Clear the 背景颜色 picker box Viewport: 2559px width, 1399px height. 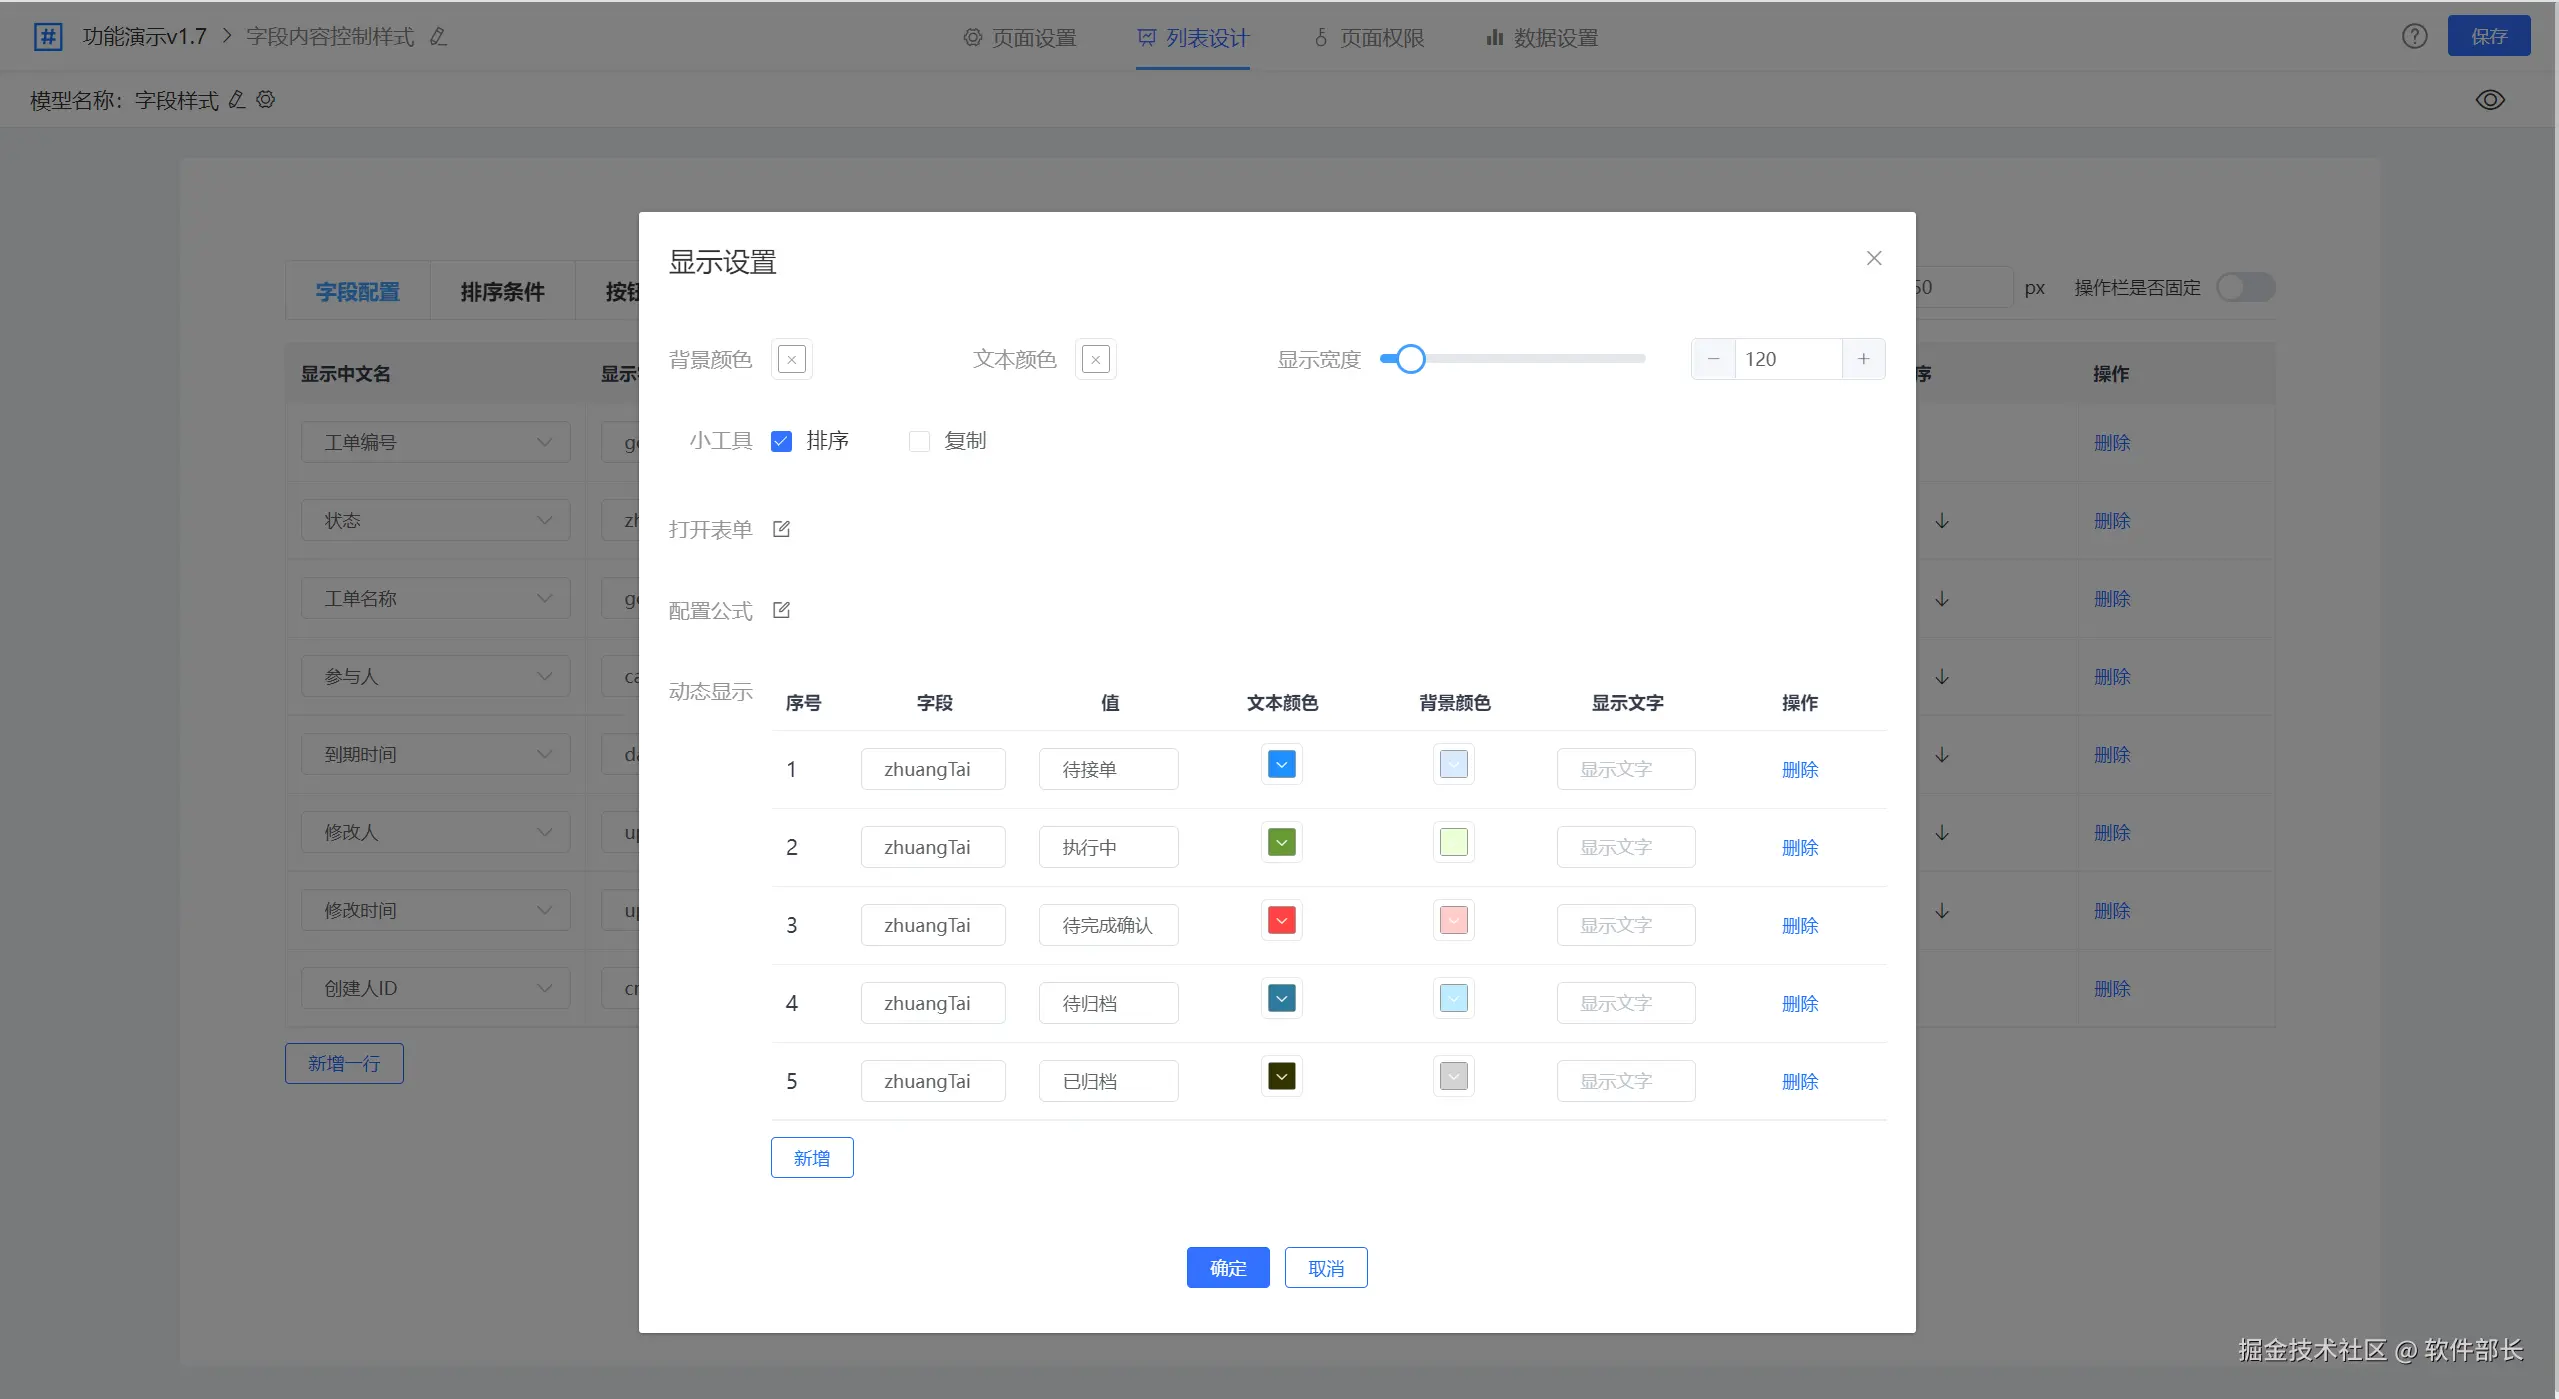[791, 359]
